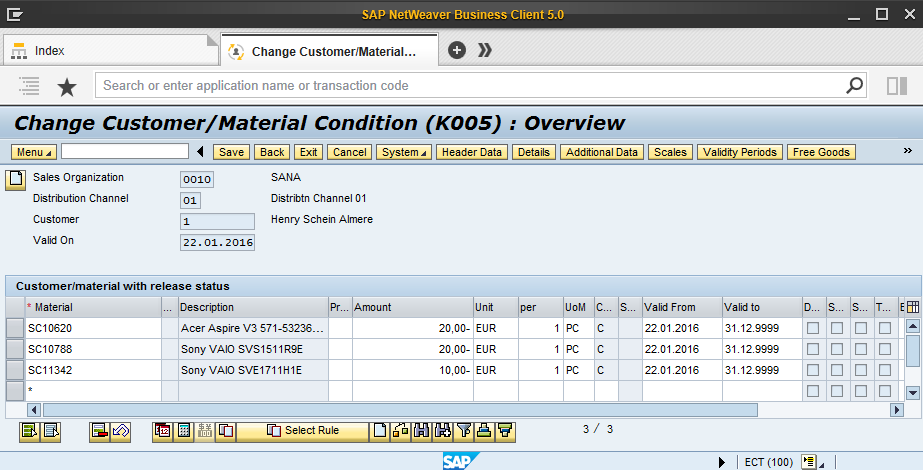Click the Exit button

pyautogui.click(x=308, y=152)
